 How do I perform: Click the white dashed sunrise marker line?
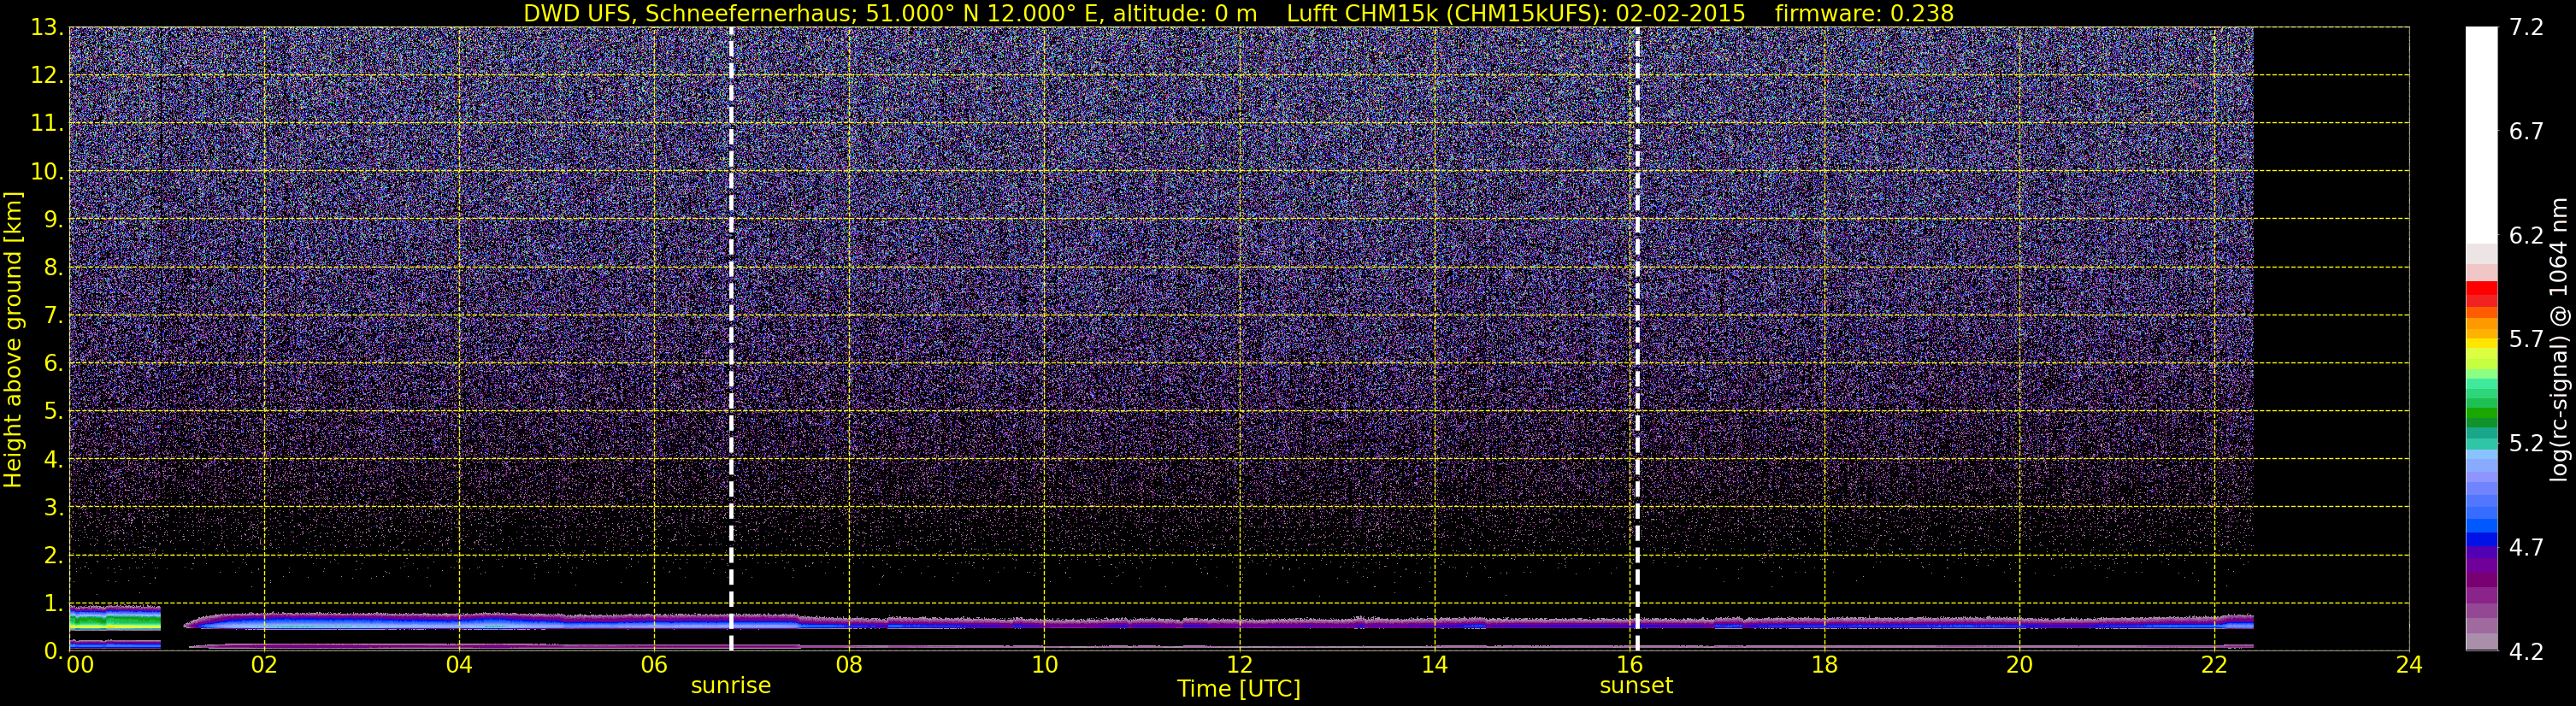click(x=731, y=339)
